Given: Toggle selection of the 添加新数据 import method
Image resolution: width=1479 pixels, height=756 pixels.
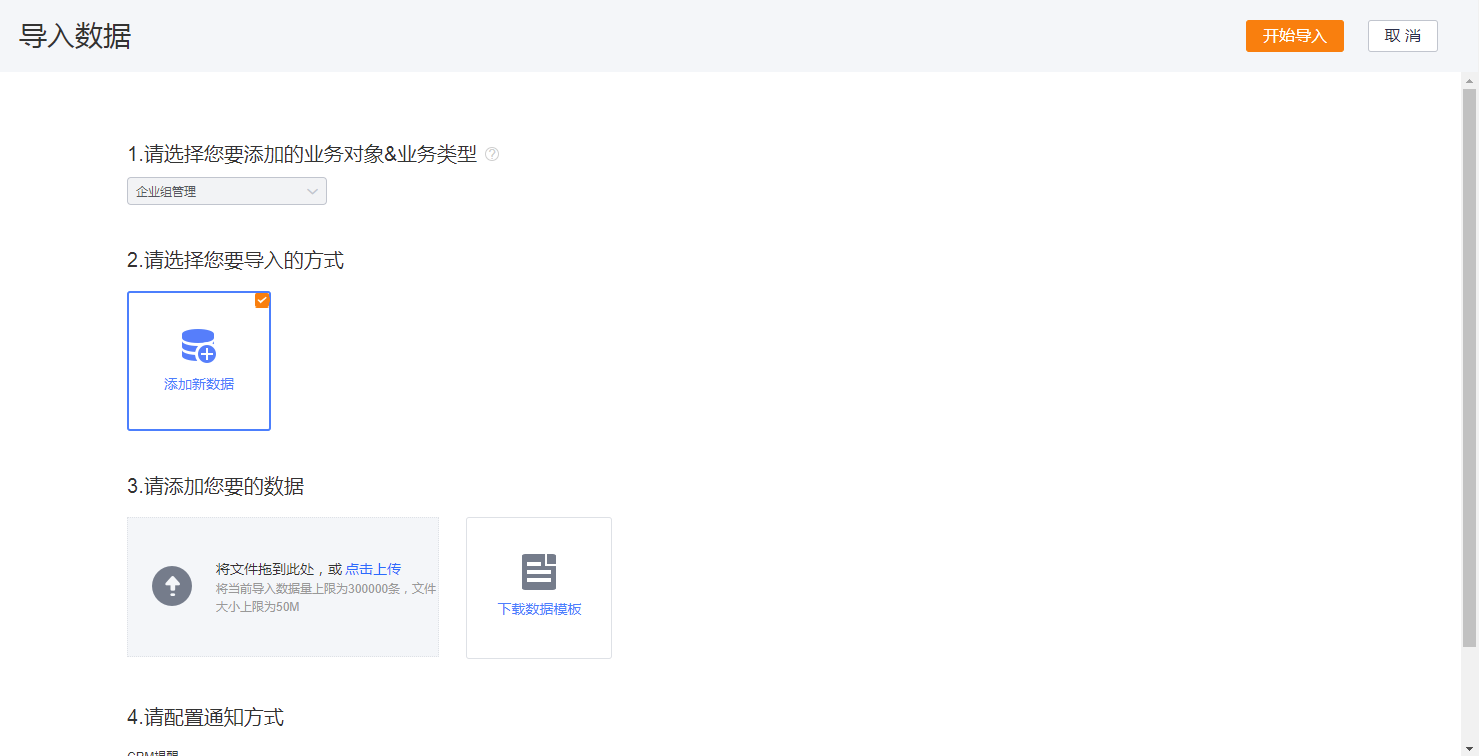Looking at the screenshot, I should [198, 361].
